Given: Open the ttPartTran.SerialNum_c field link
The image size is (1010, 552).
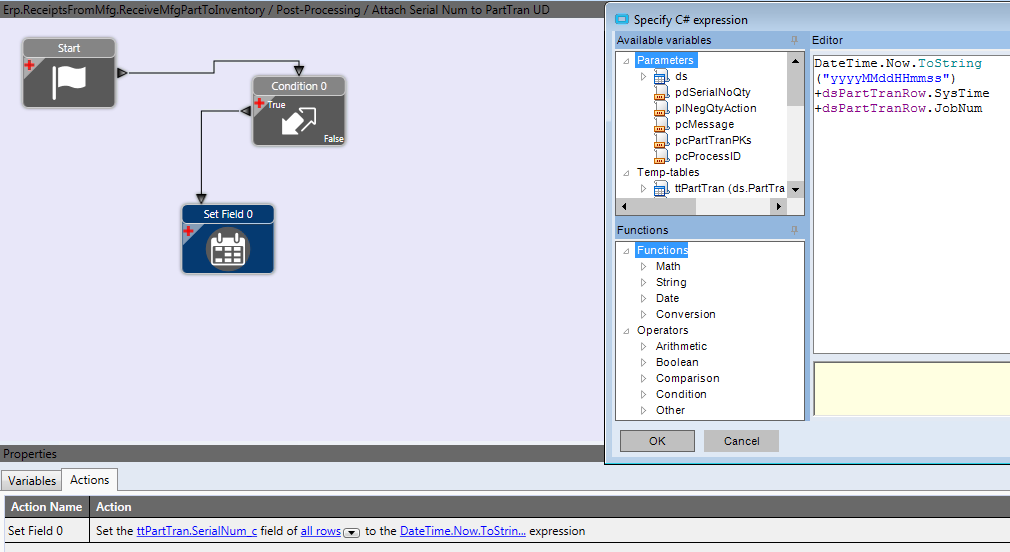Looking at the screenshot, I should pyautogui.click(x=196, y=531).
